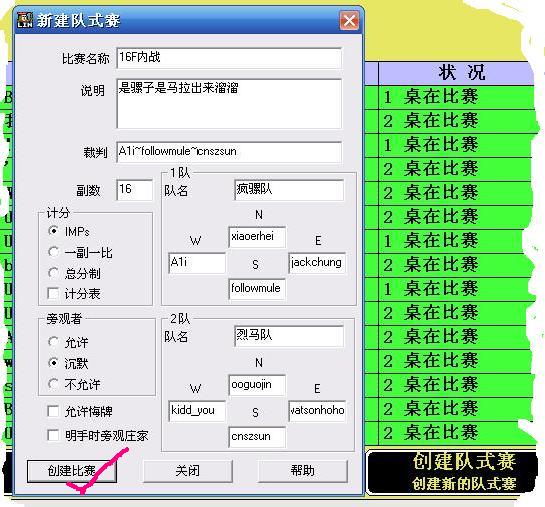Enable the 计分表 checkbox
Screen dimensions: 545x507
pyautogui.click(x=53, y=294)
